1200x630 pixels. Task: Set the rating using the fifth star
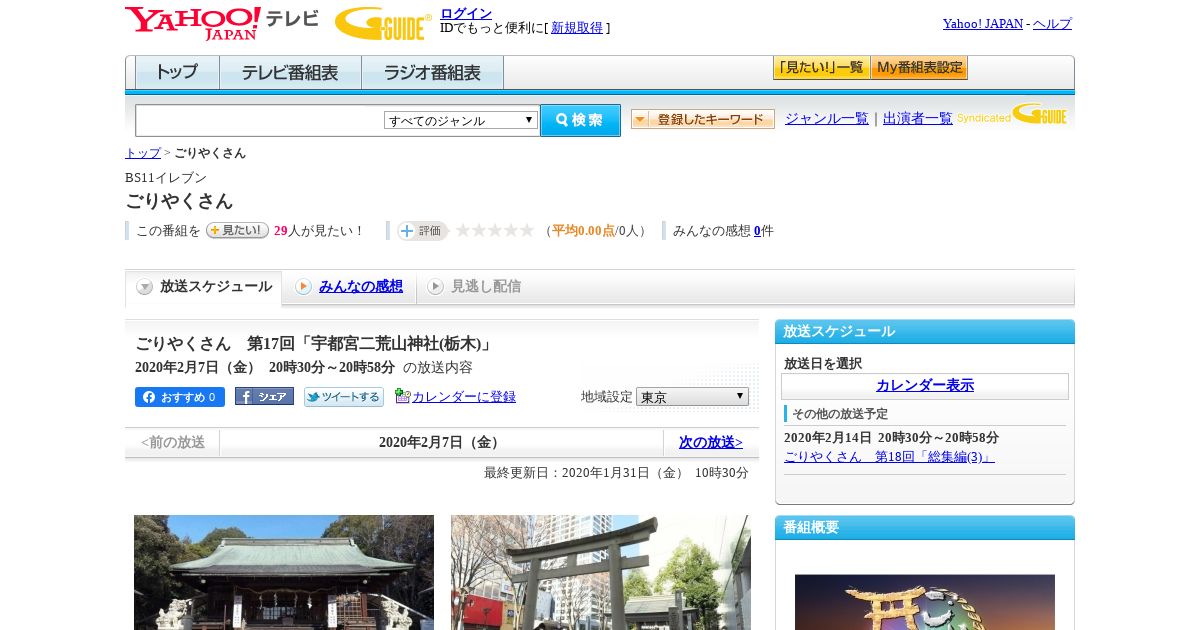(527, 230)
